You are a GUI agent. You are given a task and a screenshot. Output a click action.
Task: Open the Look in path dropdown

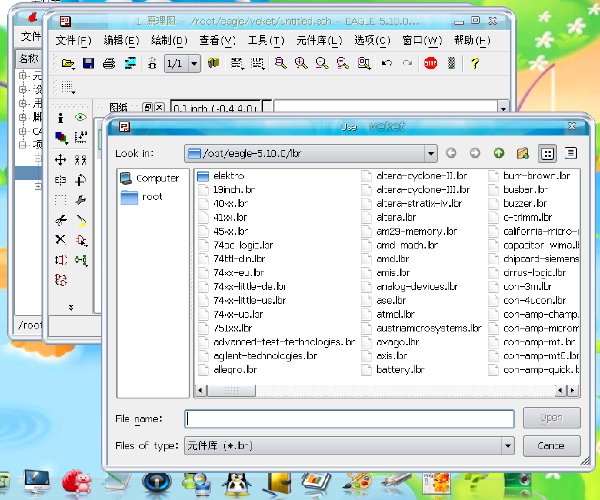click(431, 153)
